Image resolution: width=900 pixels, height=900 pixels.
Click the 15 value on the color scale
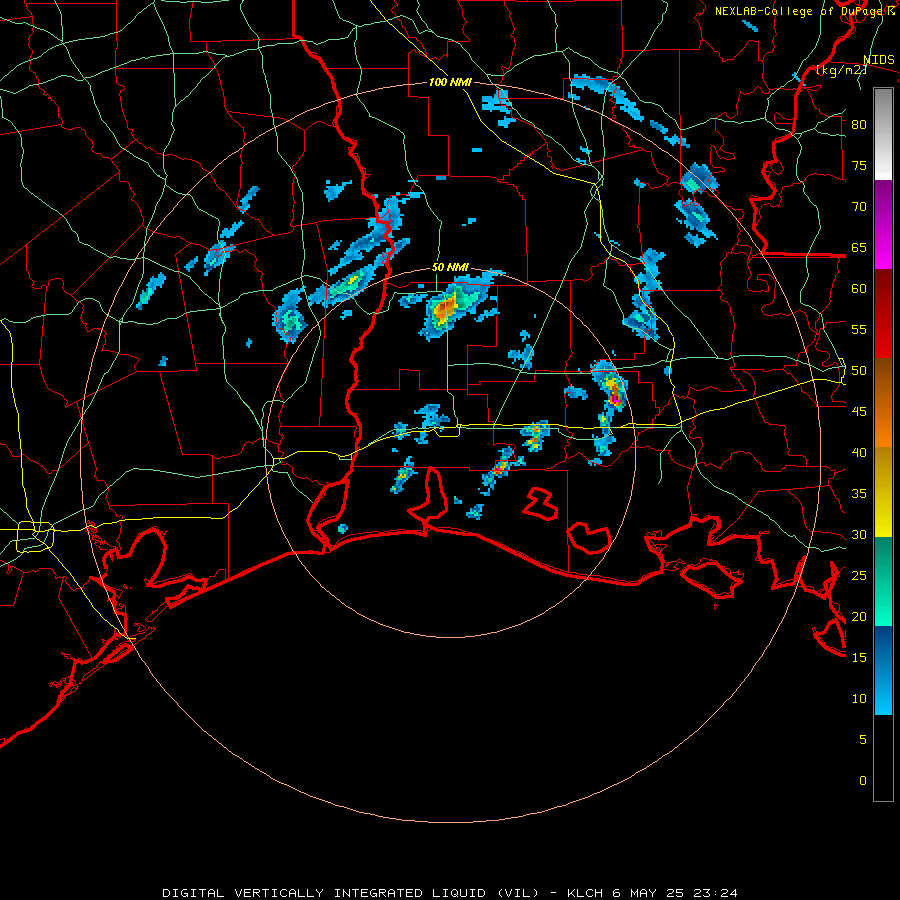coord(859,658)
